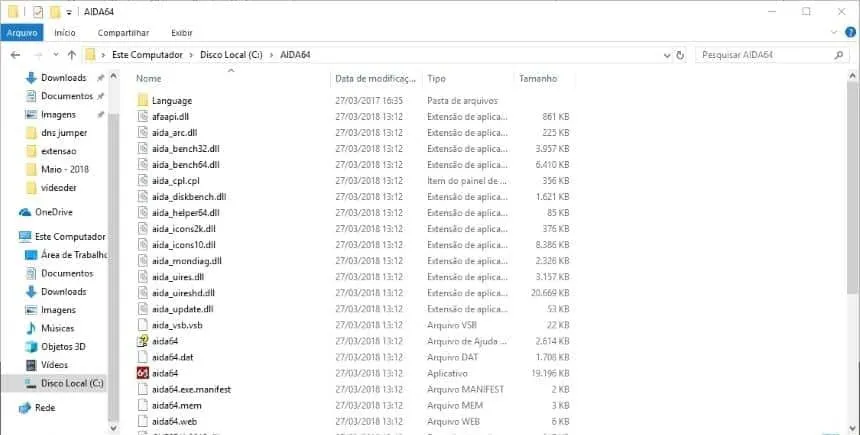Screen dimensions: 860x435
Task: Click the quick access new folder icon
Action: click(x=54, y=12)
